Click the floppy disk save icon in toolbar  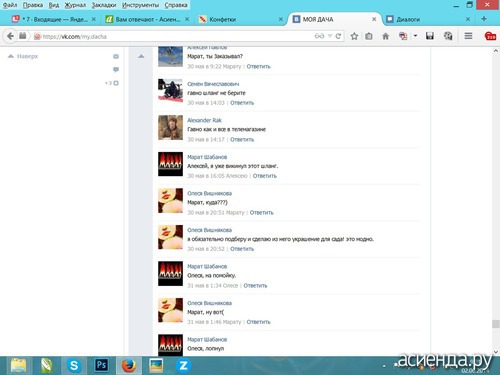pyautogui.click(x=430, y=36)
